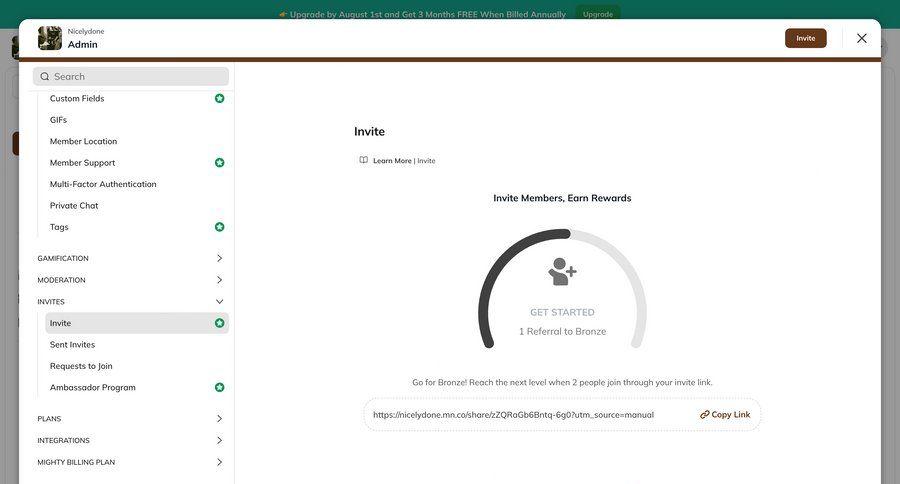Click the star badge on the Invite row
Viewport: 900px width, 484px height.
219,323
